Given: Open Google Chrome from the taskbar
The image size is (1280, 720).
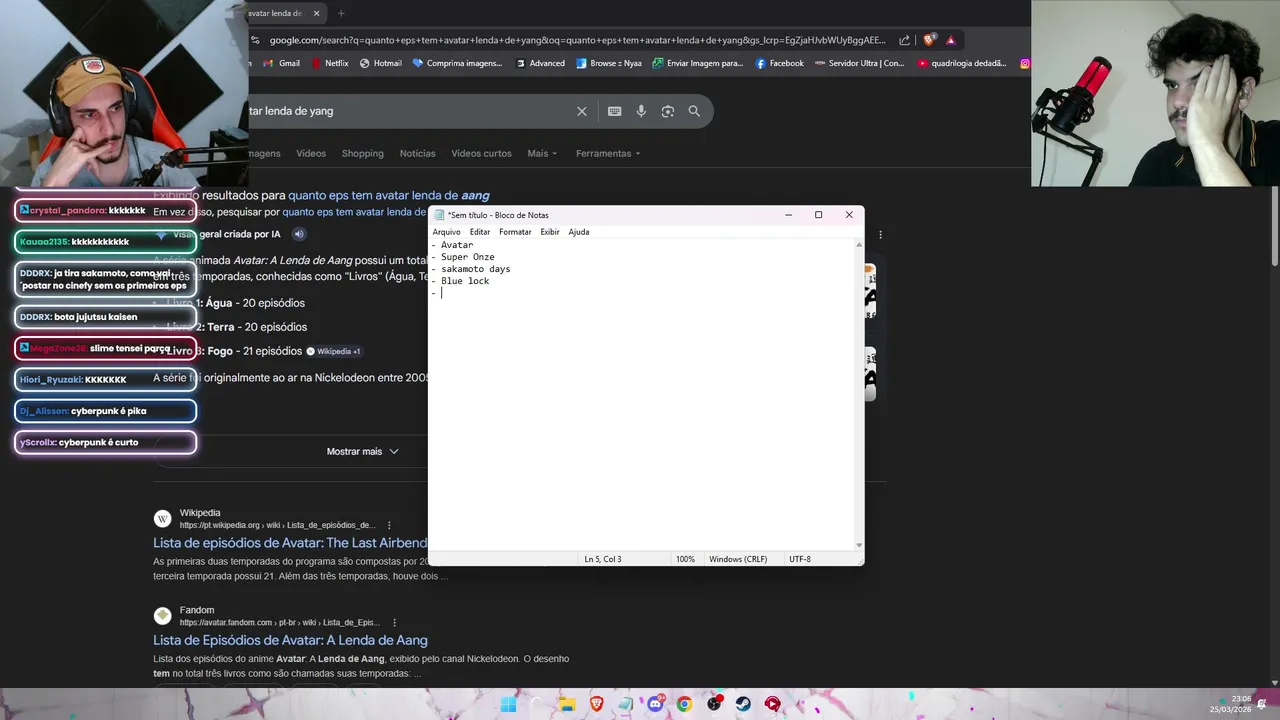Looking at the screenshot, I should (684, 704).
